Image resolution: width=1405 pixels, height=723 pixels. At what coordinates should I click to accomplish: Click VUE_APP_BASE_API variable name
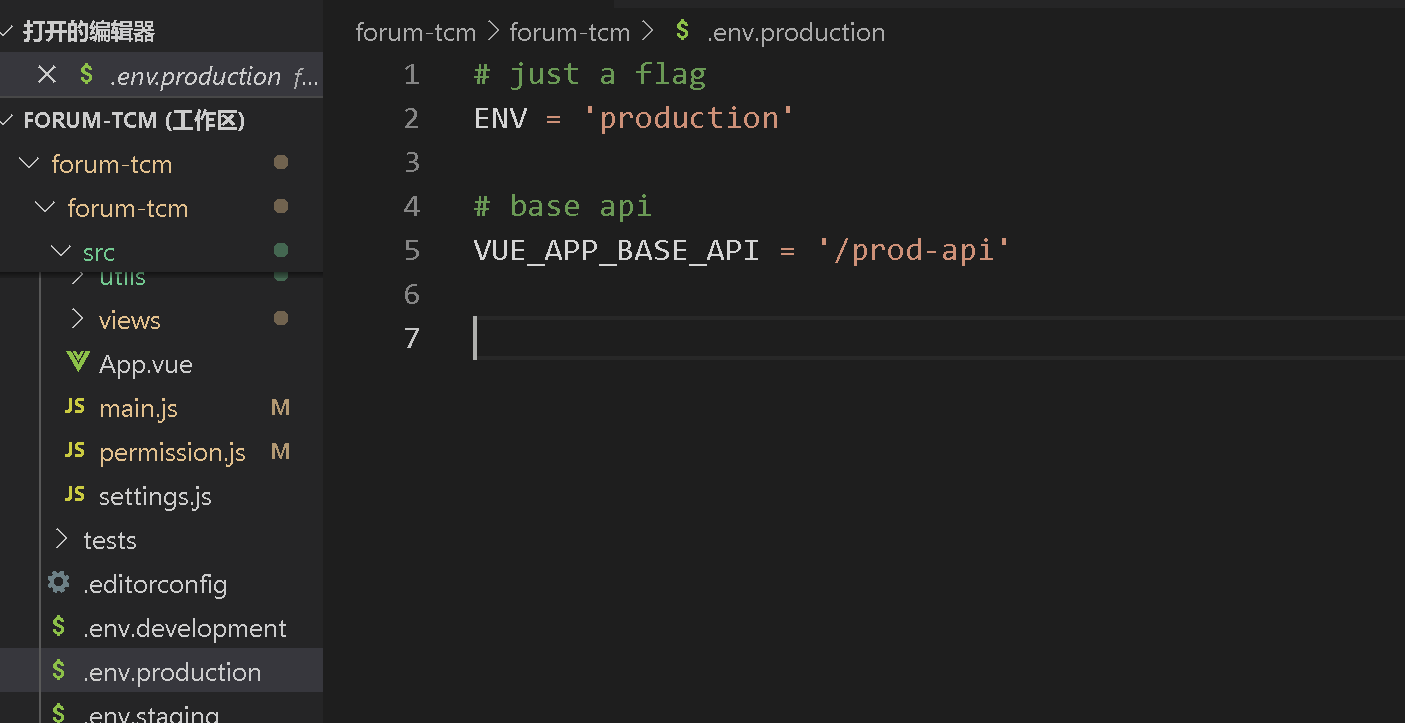coord(617,250)
